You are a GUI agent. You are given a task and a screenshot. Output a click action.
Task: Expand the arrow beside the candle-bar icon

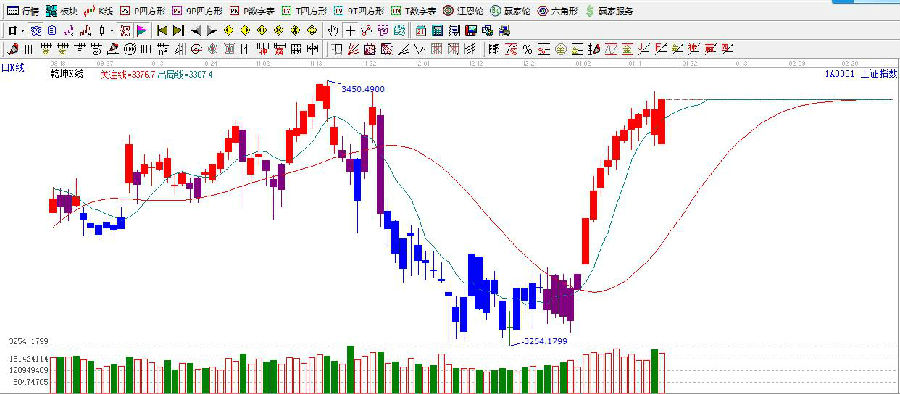112,30
